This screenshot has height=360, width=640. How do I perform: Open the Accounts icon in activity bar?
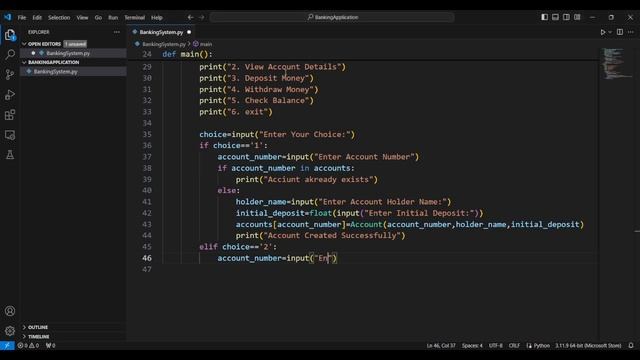10,311
